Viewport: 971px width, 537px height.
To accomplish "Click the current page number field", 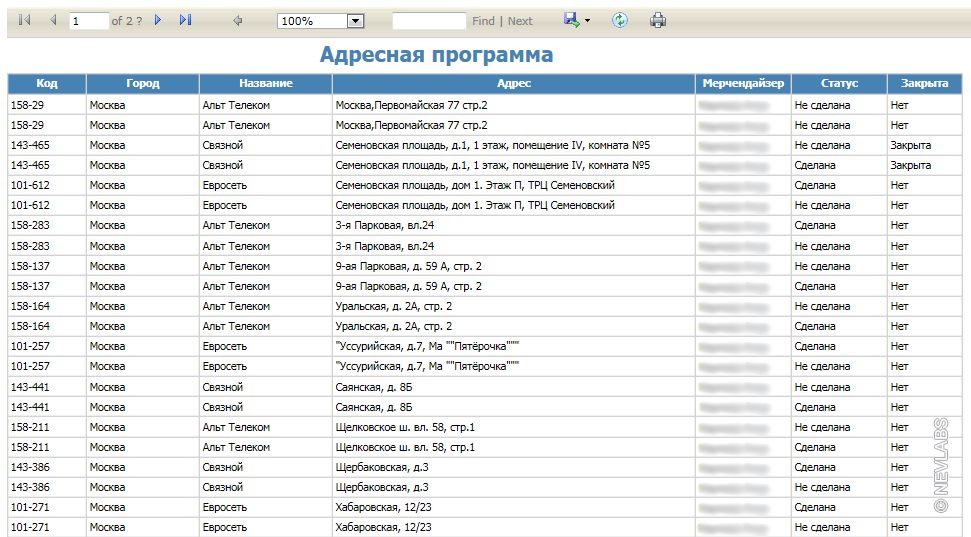I will coord(89,21).
